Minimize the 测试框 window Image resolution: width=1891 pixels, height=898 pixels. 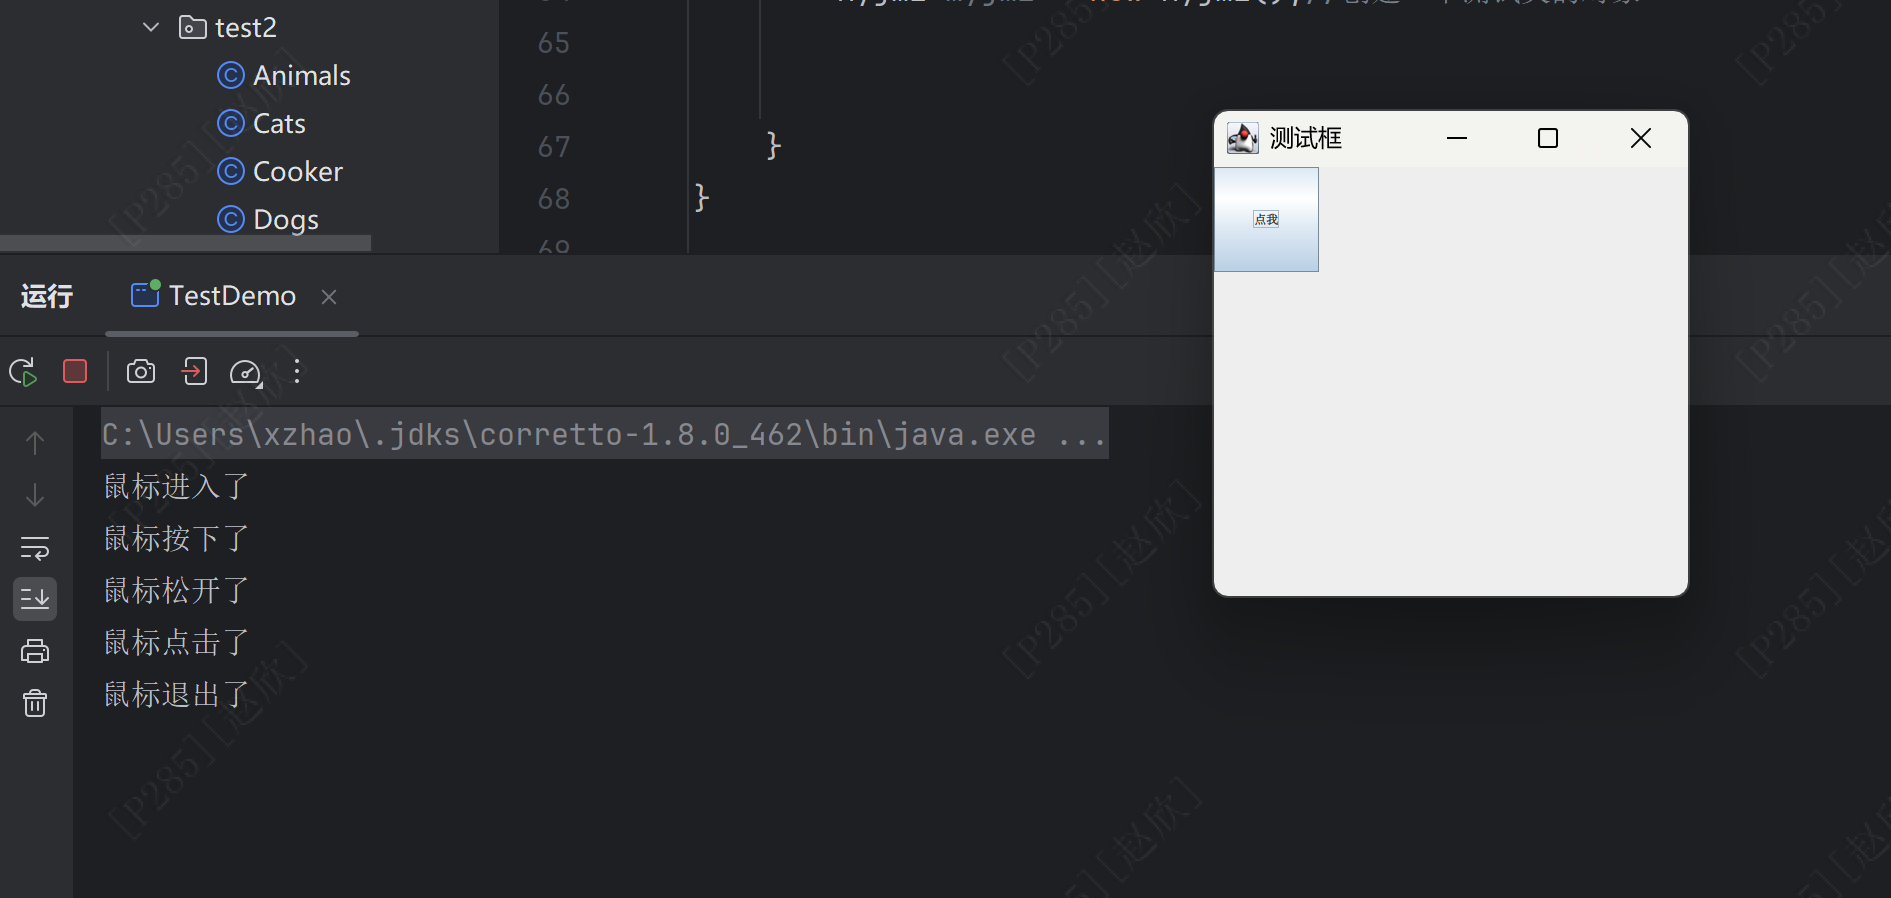pyautogui.click(x=1457, y=138)
